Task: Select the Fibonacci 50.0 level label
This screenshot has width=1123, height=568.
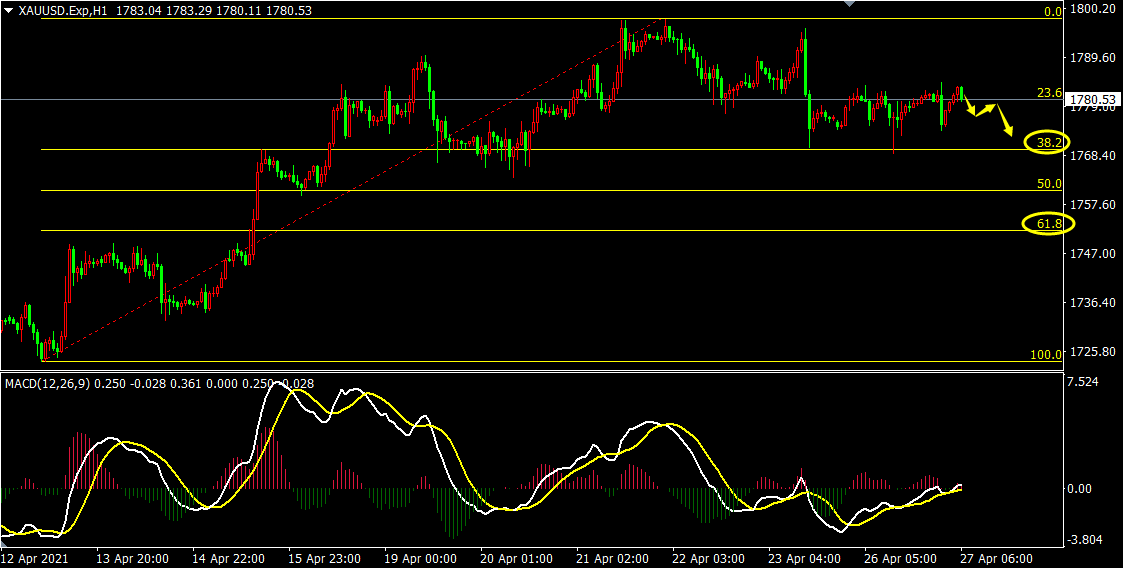Action: 1048,184
